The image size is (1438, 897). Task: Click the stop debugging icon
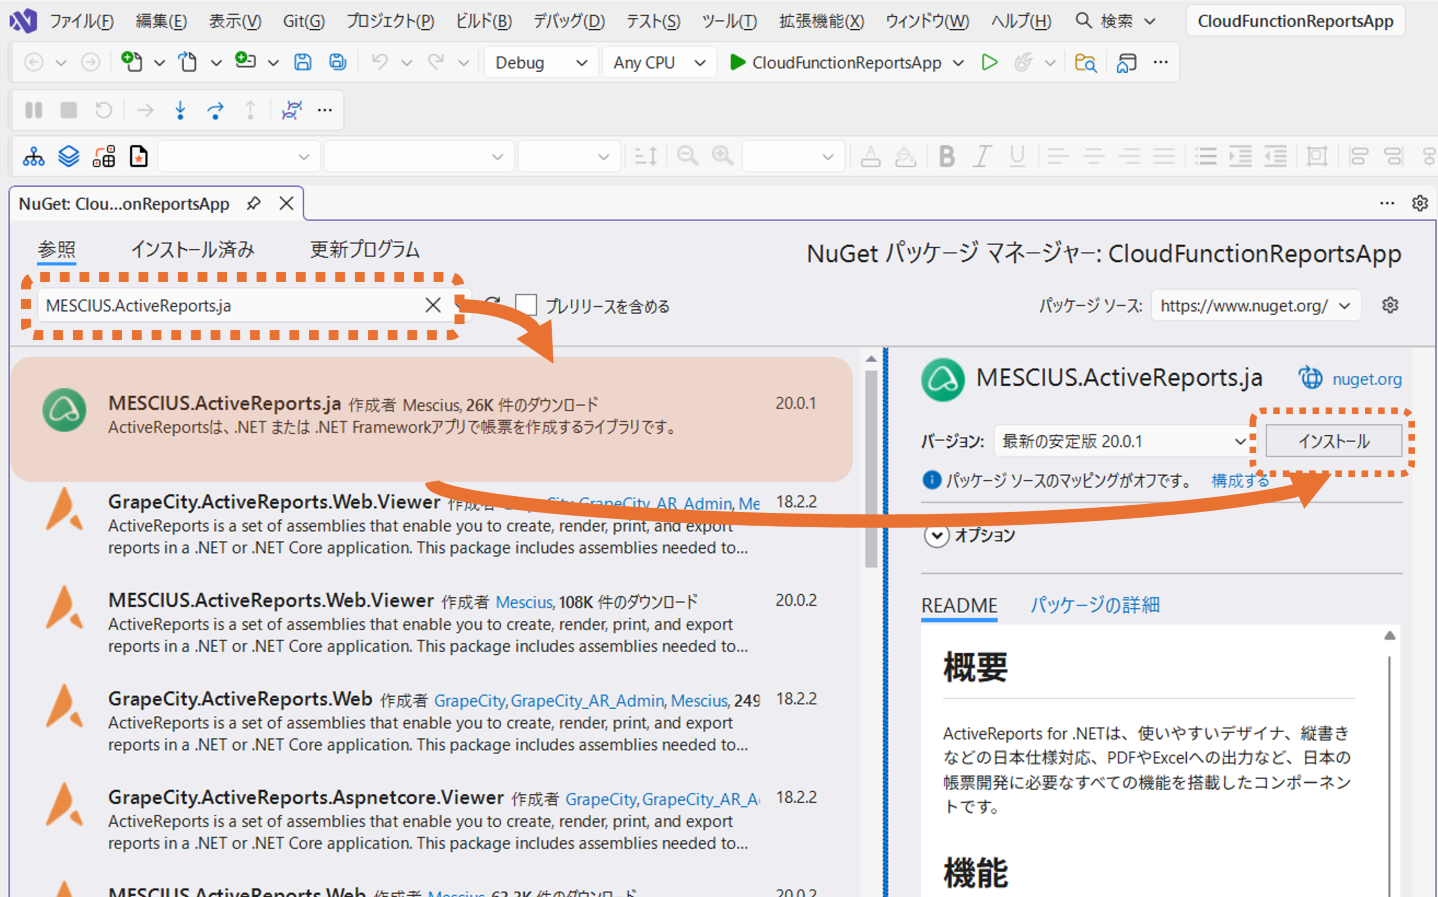click(x=69, y=110)
